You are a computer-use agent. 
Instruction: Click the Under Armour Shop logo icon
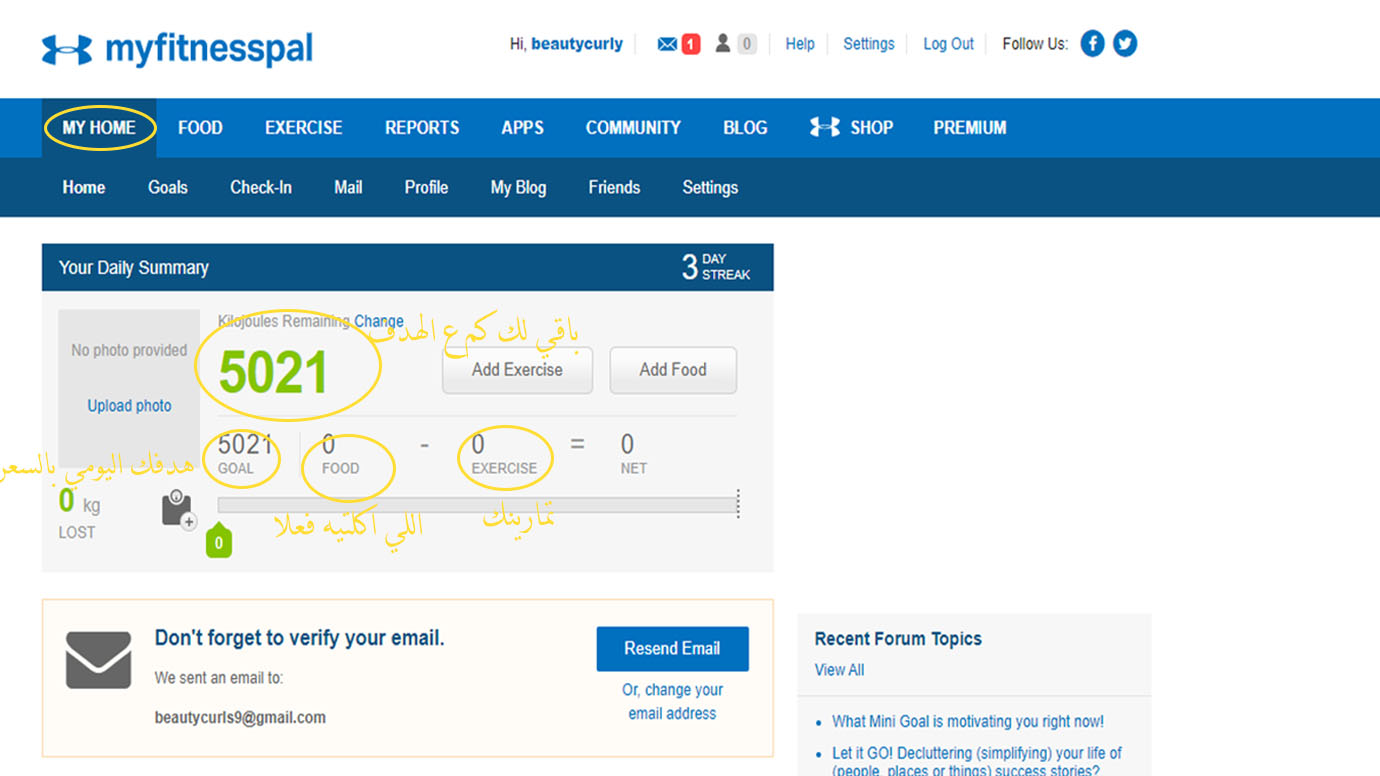coord(825,127)
